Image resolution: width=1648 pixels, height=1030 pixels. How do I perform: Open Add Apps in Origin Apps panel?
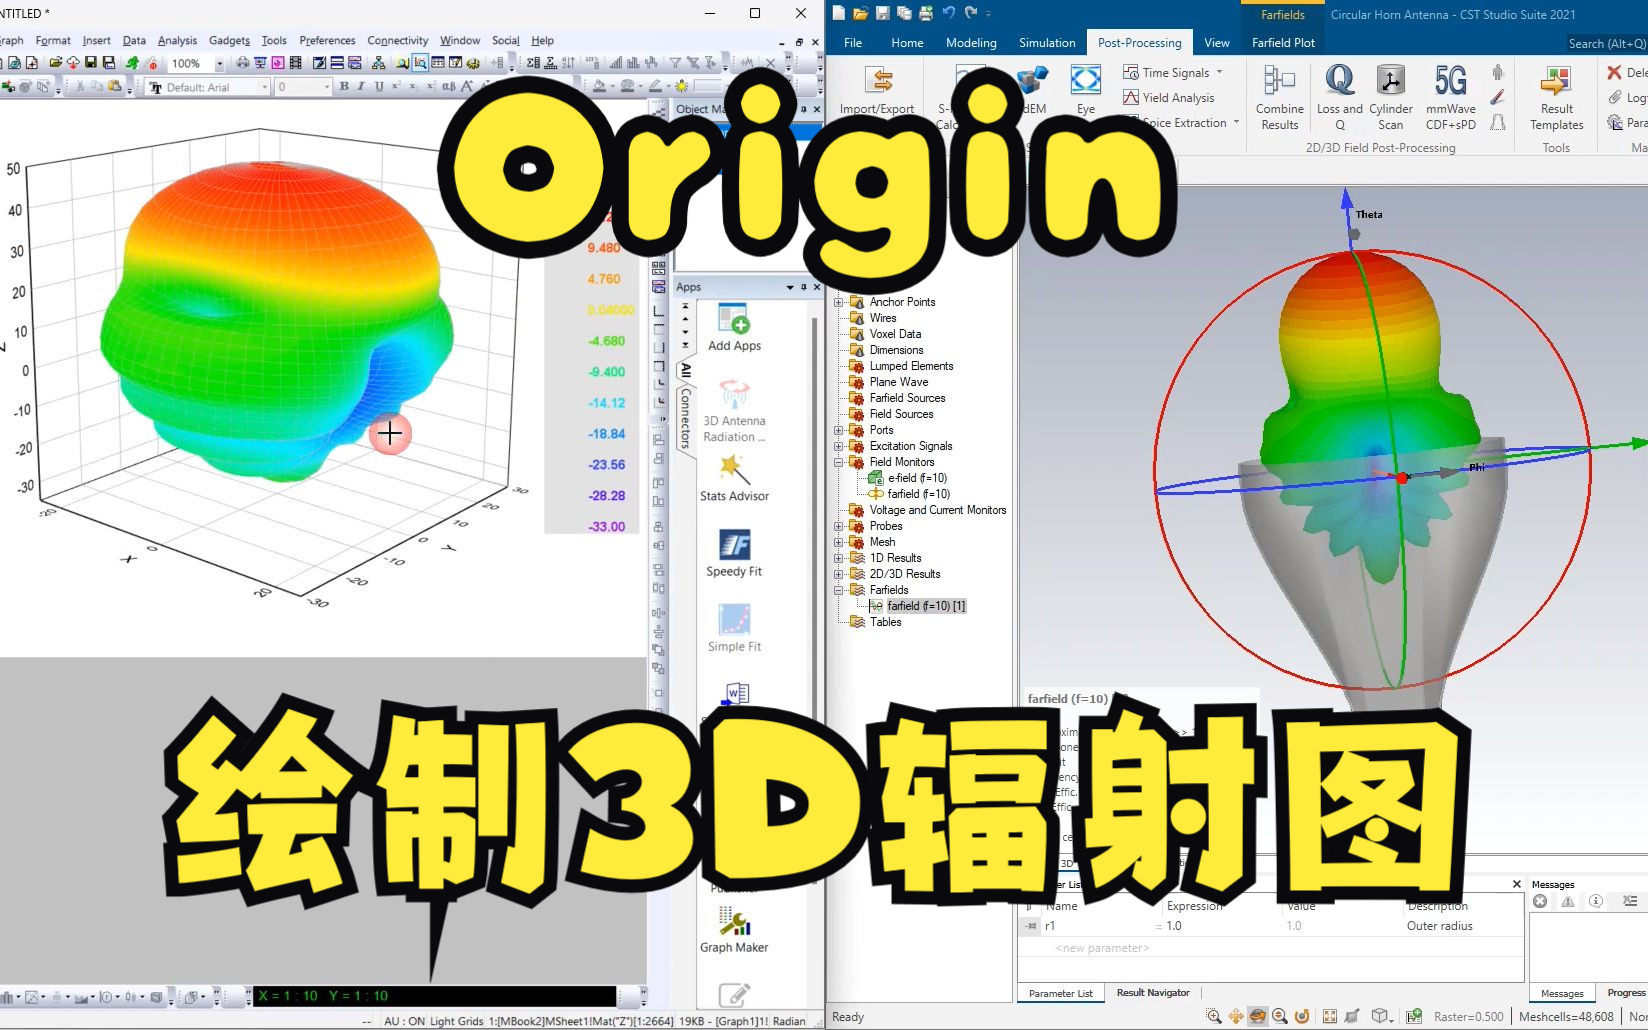[734, 328]
